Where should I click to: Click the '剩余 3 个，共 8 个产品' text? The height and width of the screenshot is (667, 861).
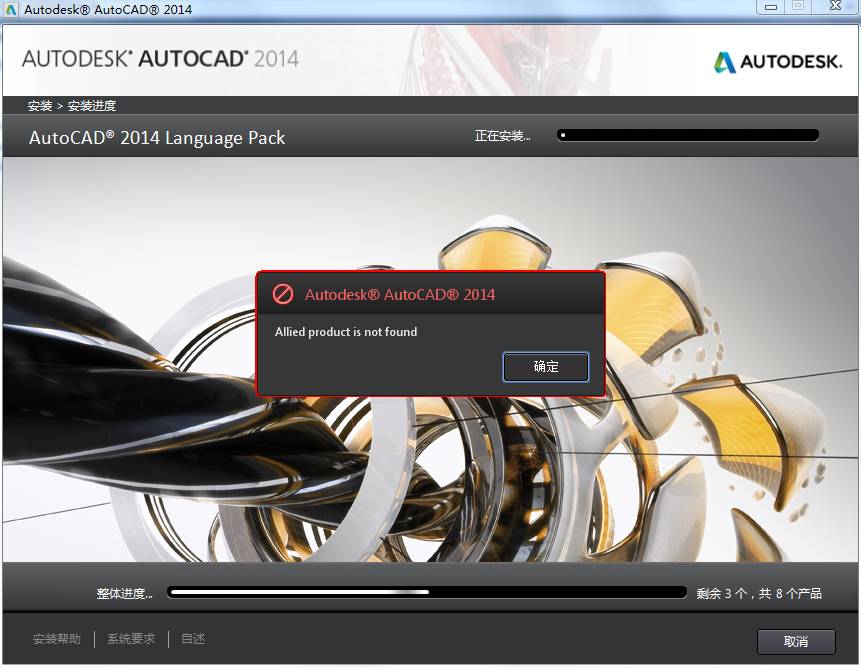(759, 593)
